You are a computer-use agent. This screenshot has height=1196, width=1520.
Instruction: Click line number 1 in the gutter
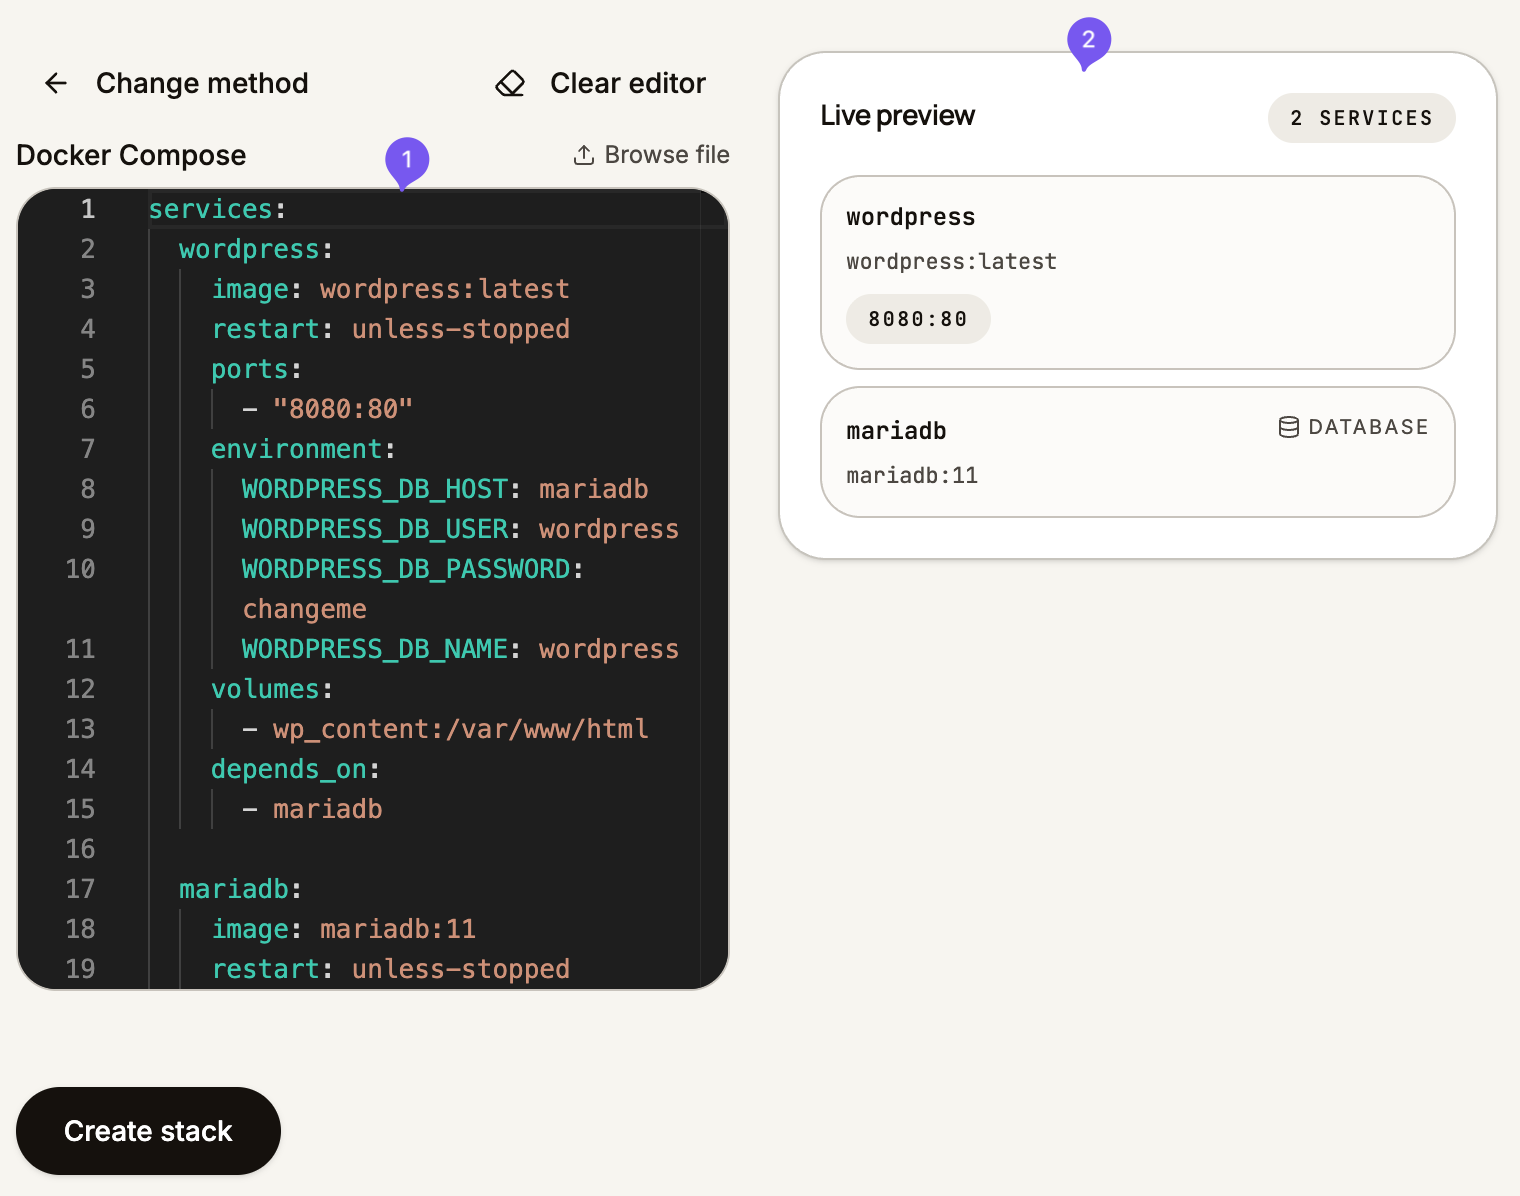point(88,209)
